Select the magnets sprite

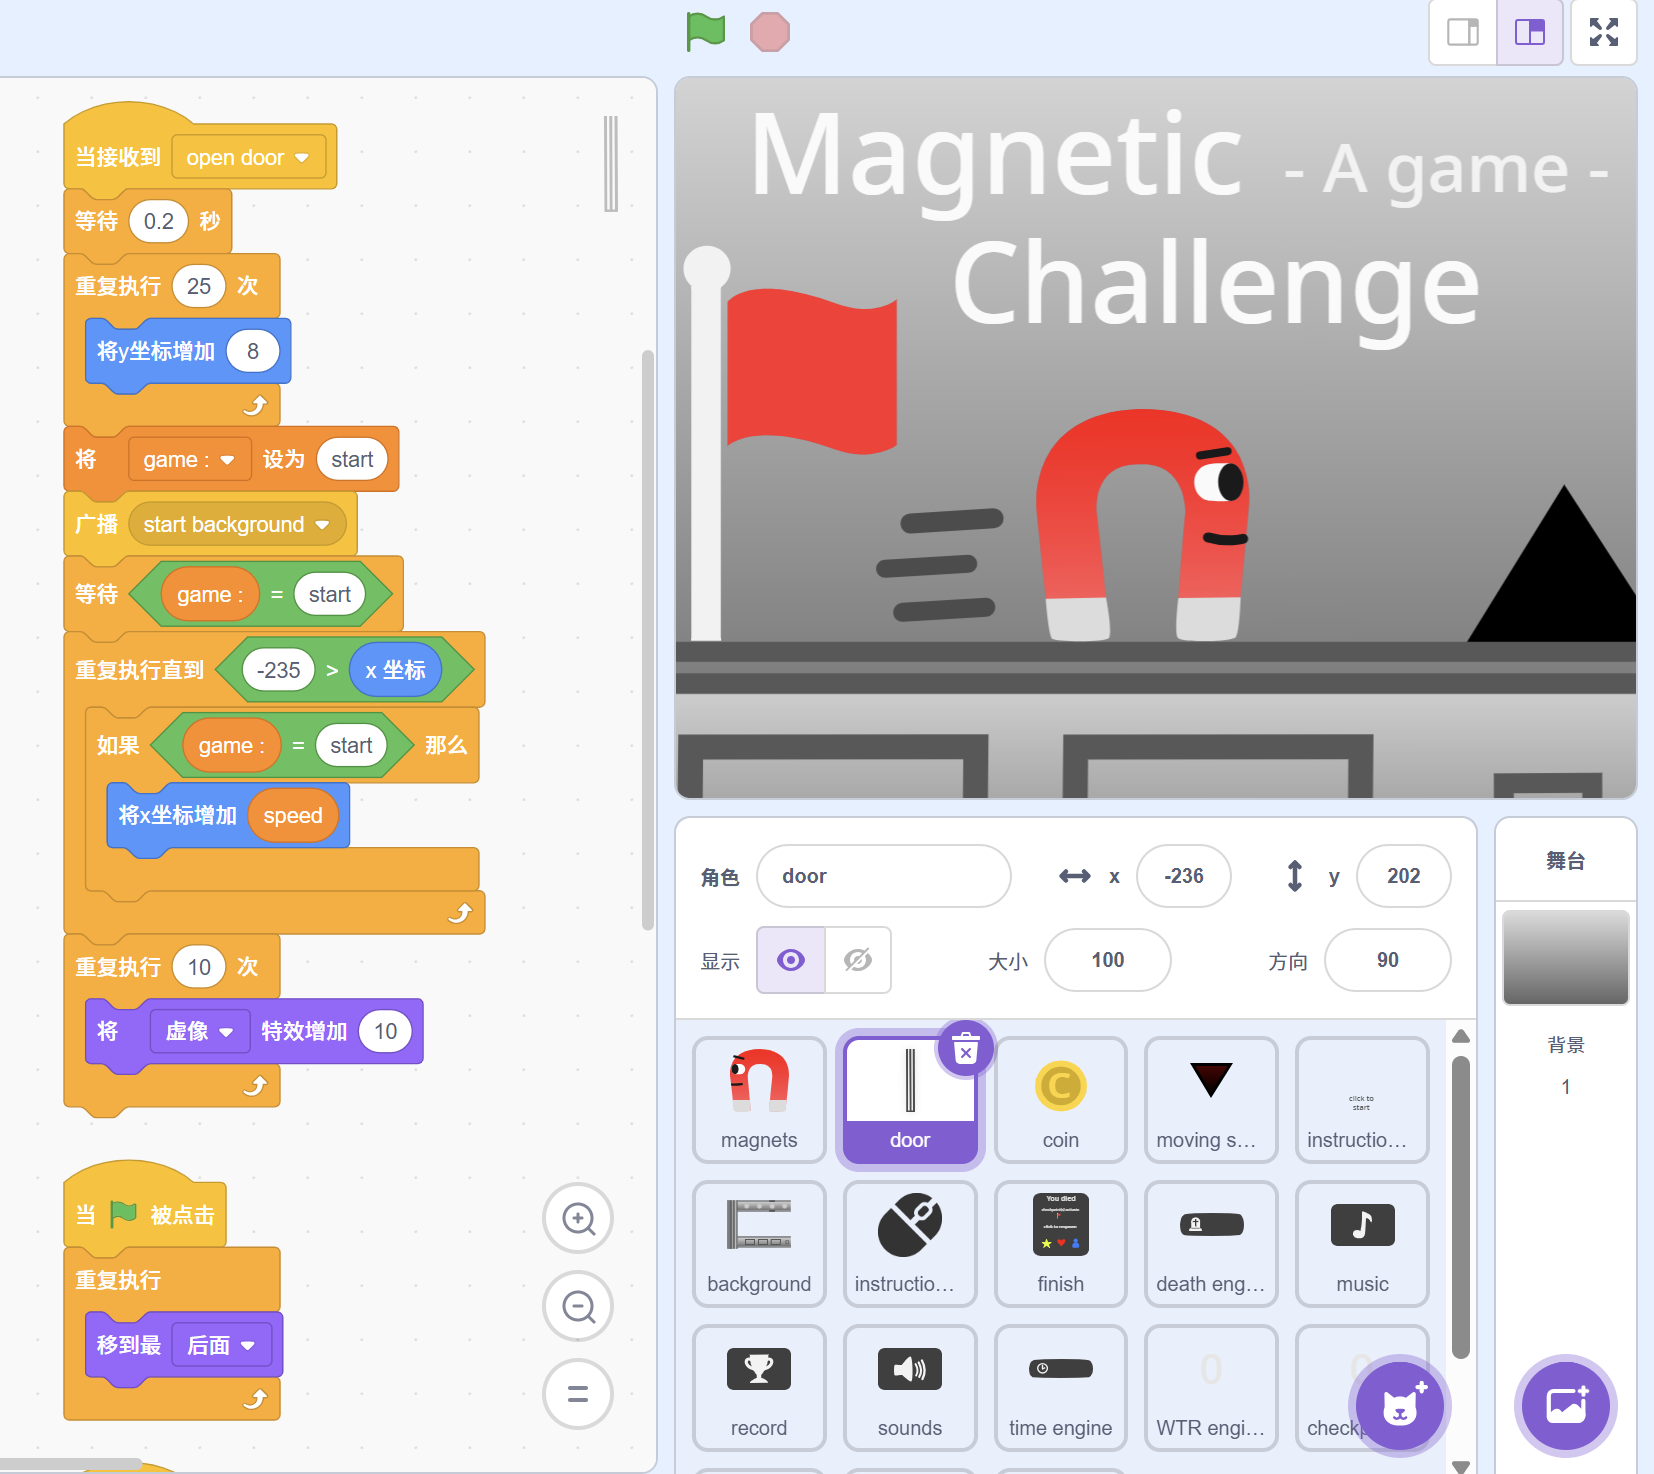point(759,1099)
